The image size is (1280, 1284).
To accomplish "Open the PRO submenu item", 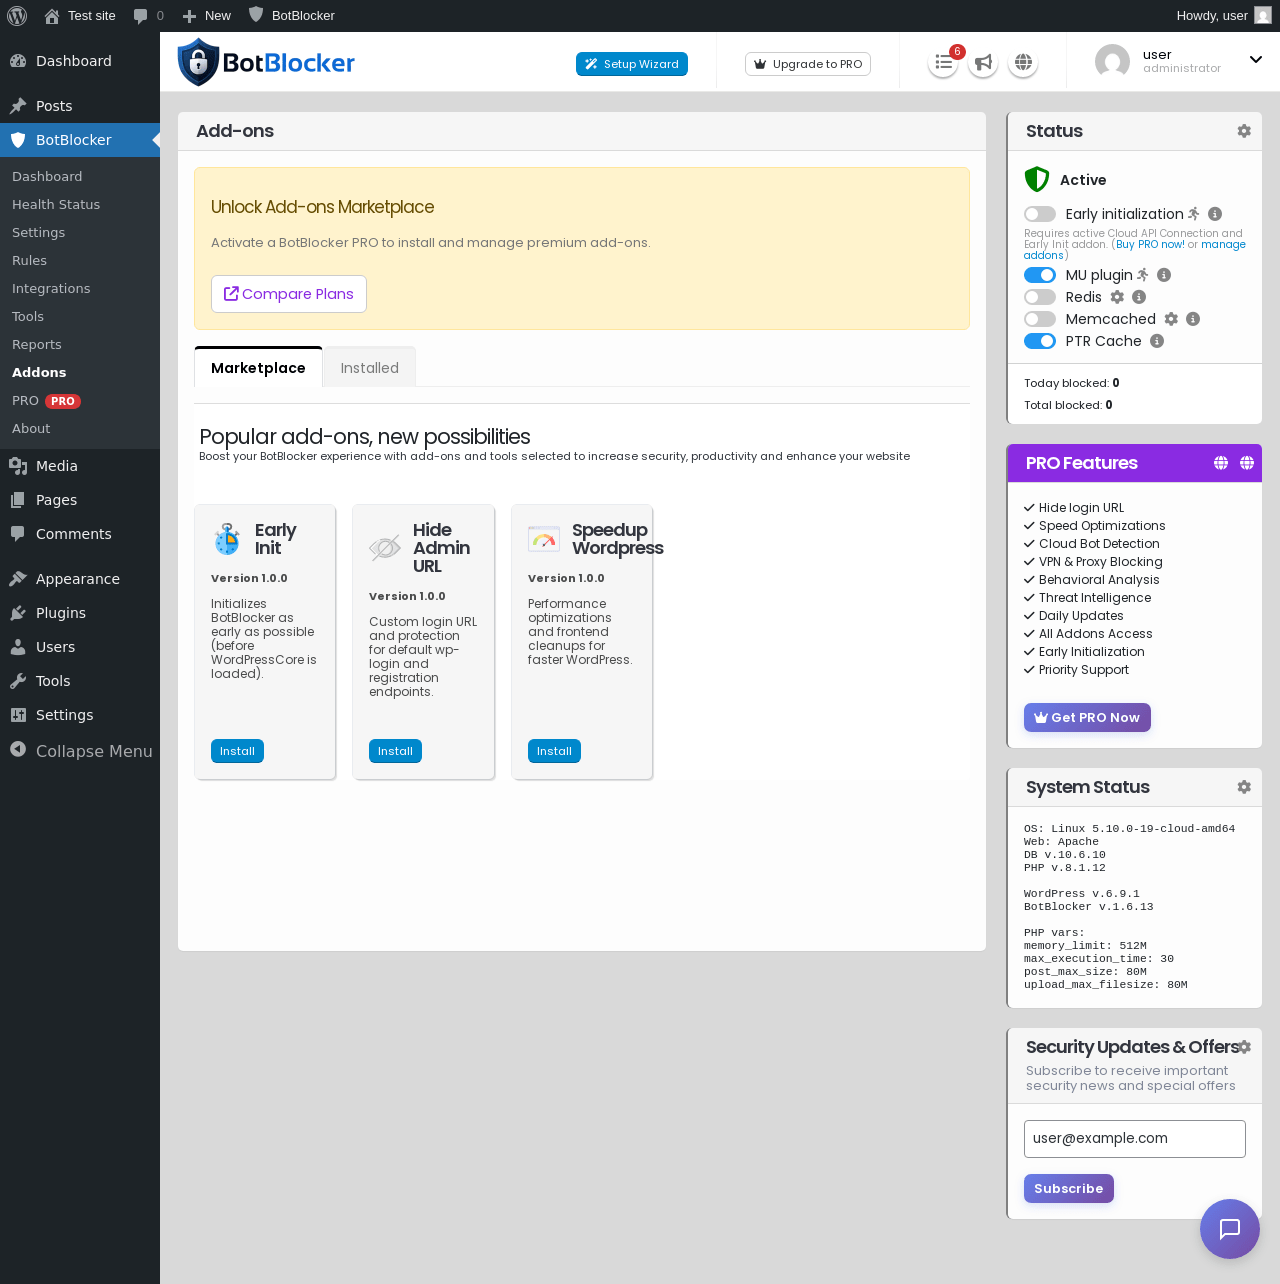I will tap(46, 400).
